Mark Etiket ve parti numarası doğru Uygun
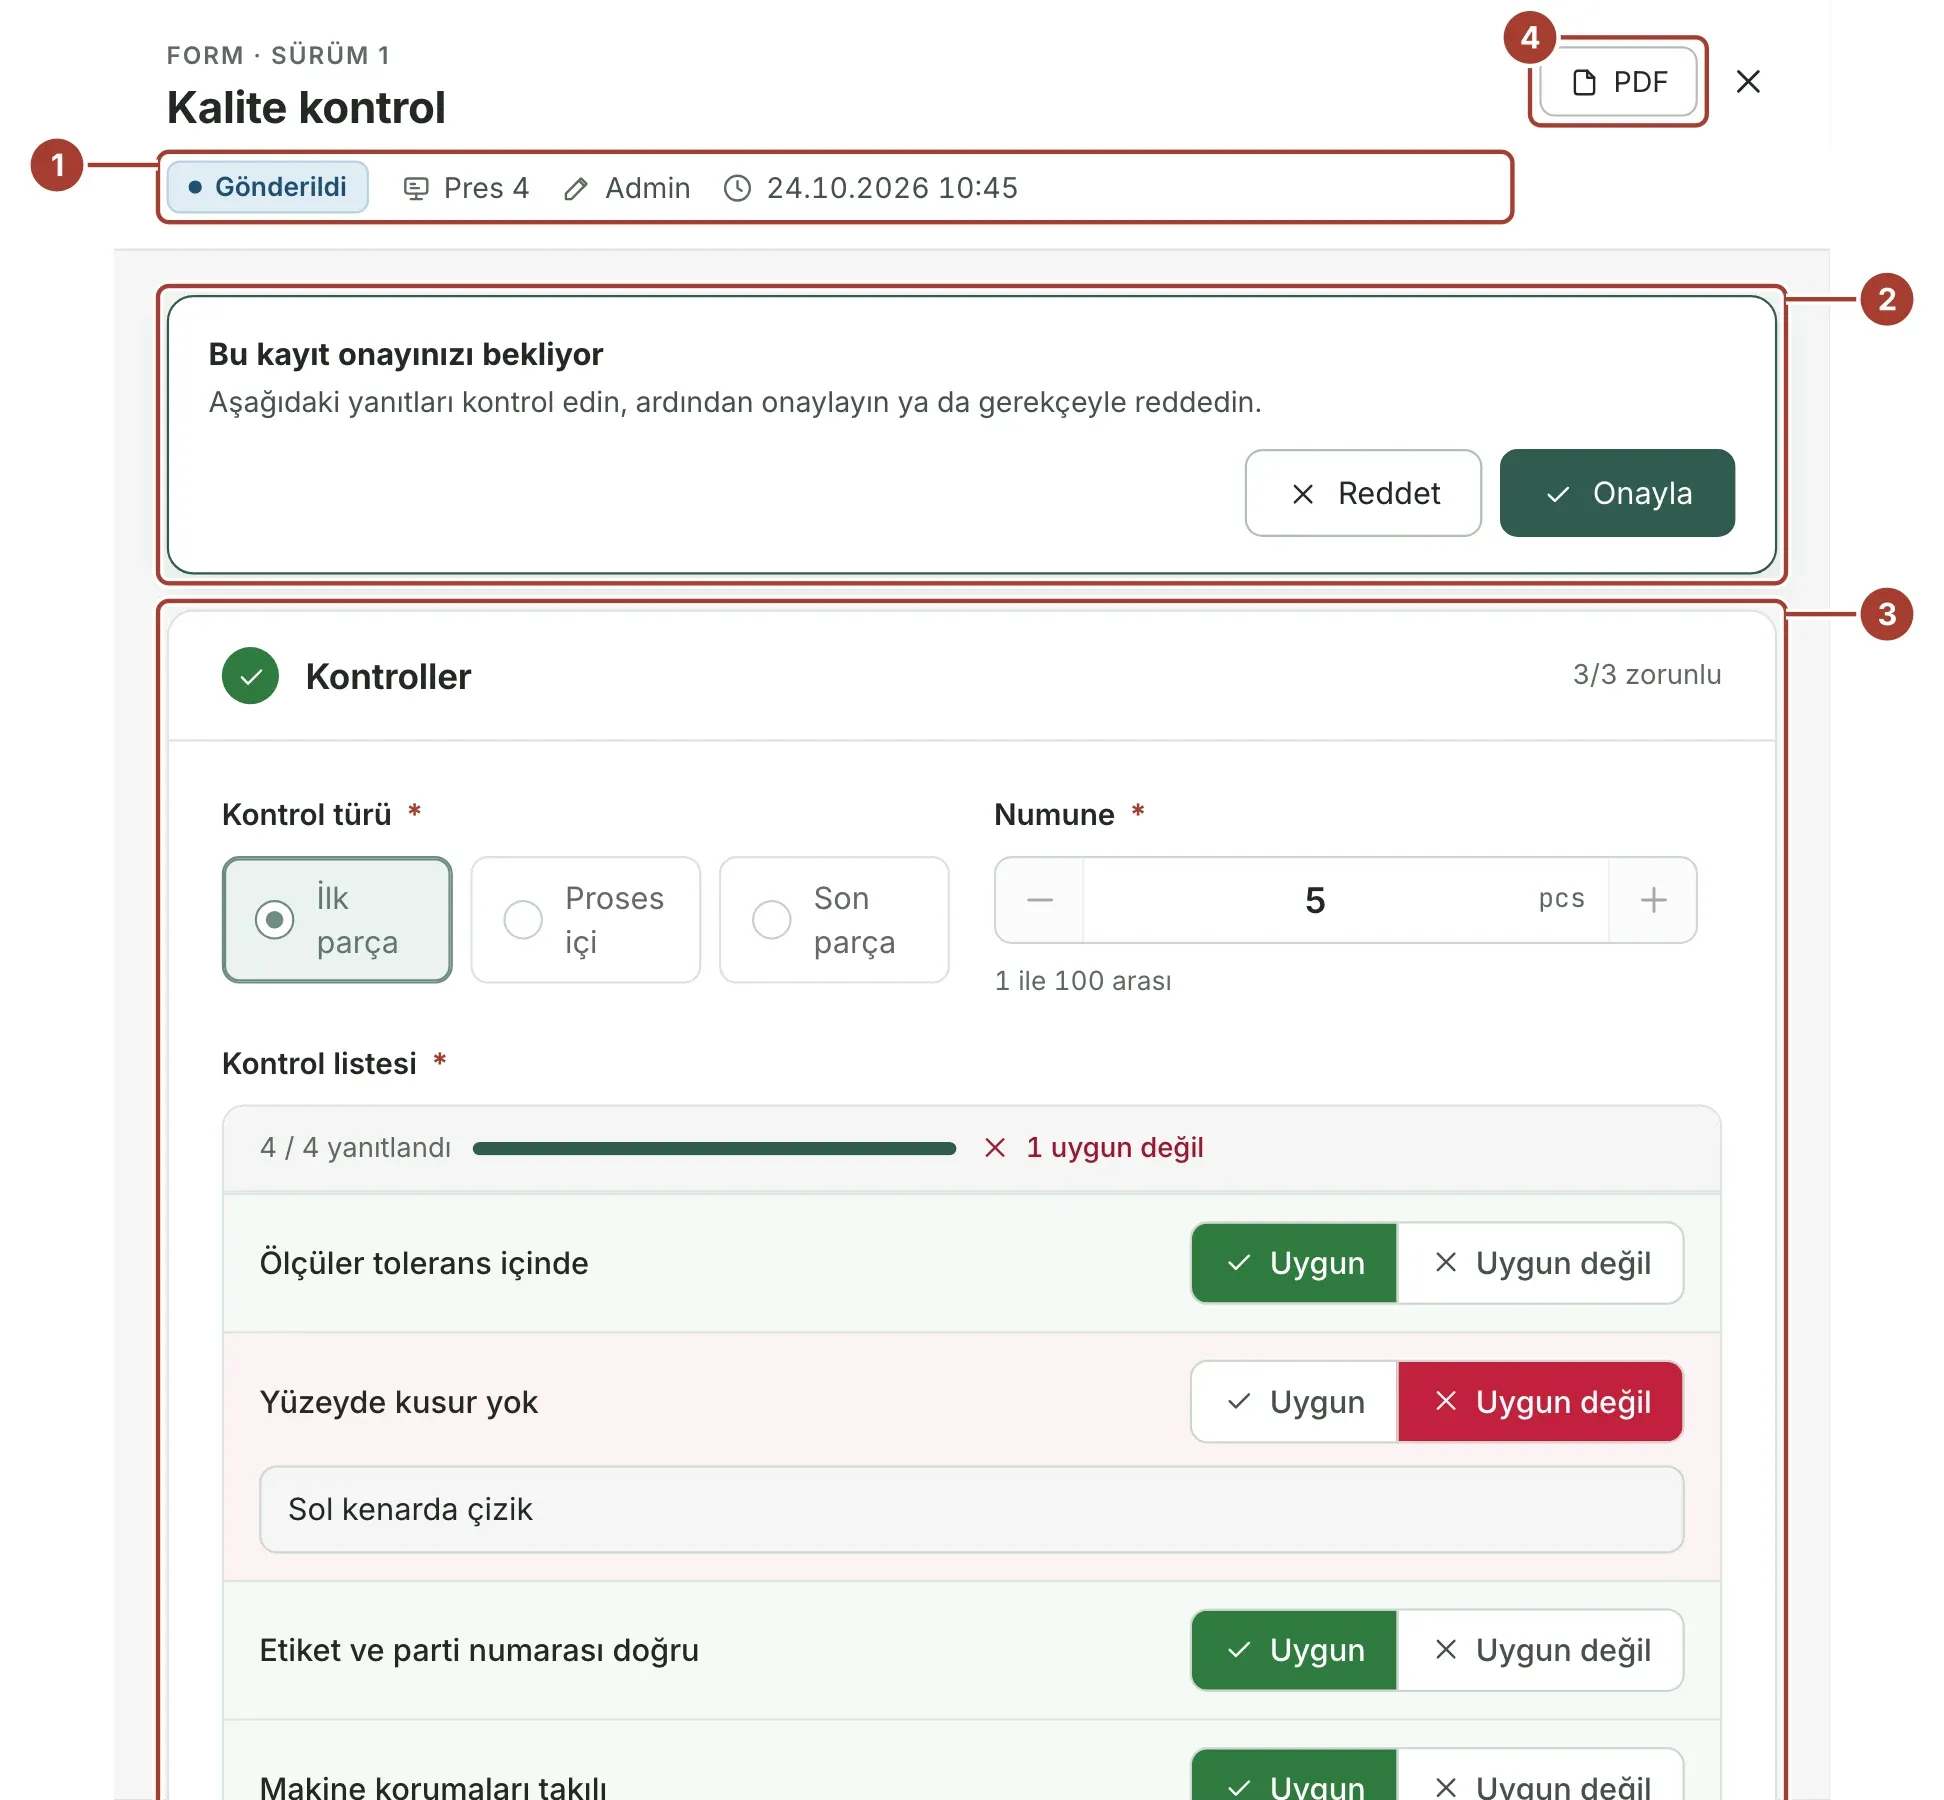This screenshot has width=1944, height=1800. [1294, 1650]
